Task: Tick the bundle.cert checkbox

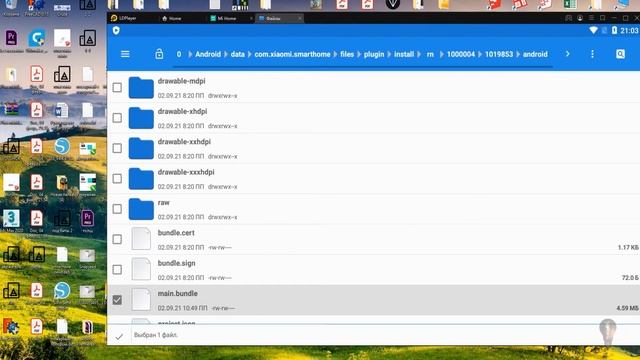Action: coord(117,239)
